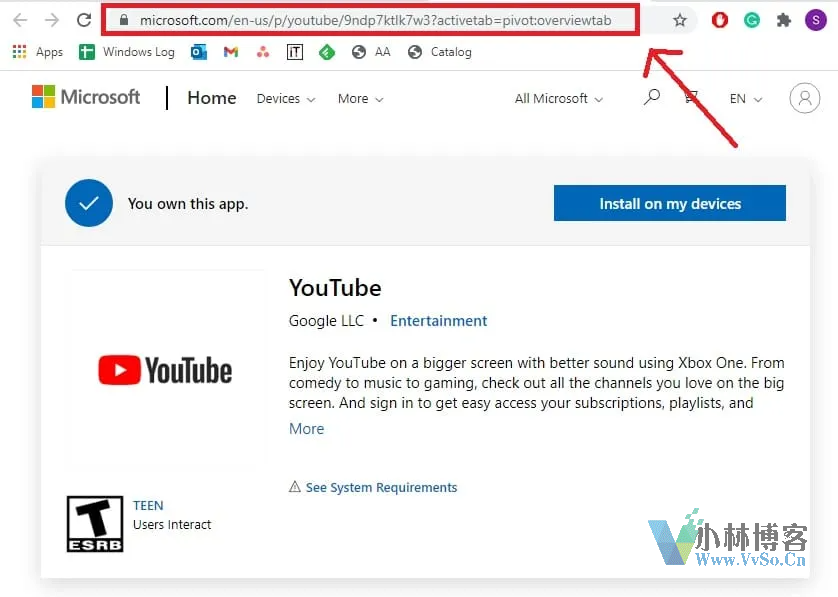Click the 'Users Interact' text

pyautogui.click(x=172, y=525)
